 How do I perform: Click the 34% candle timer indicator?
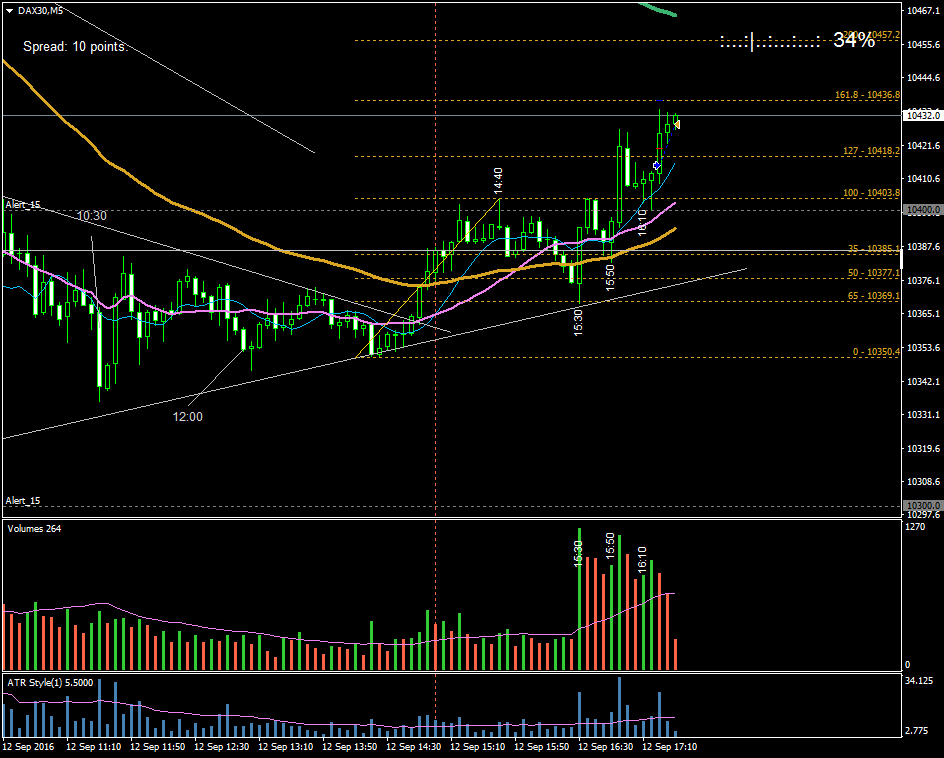[853, 40]
